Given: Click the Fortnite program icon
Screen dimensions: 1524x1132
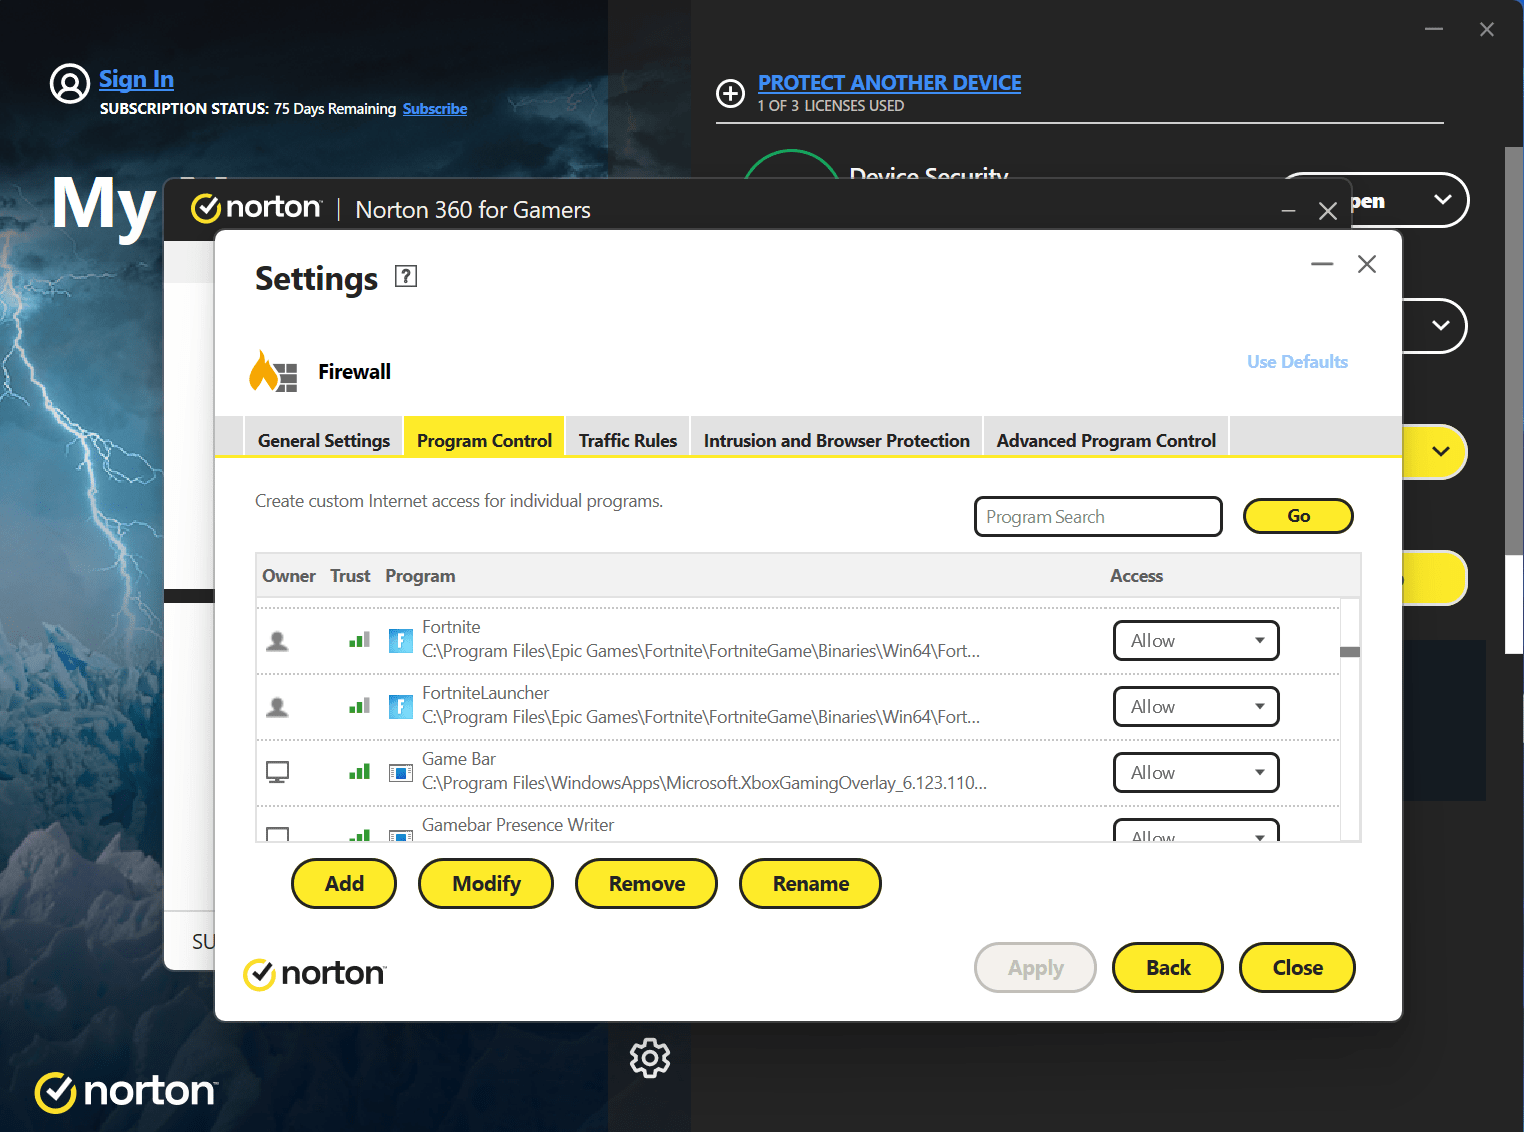Looking at the screenshot, I should click(400, 640).
